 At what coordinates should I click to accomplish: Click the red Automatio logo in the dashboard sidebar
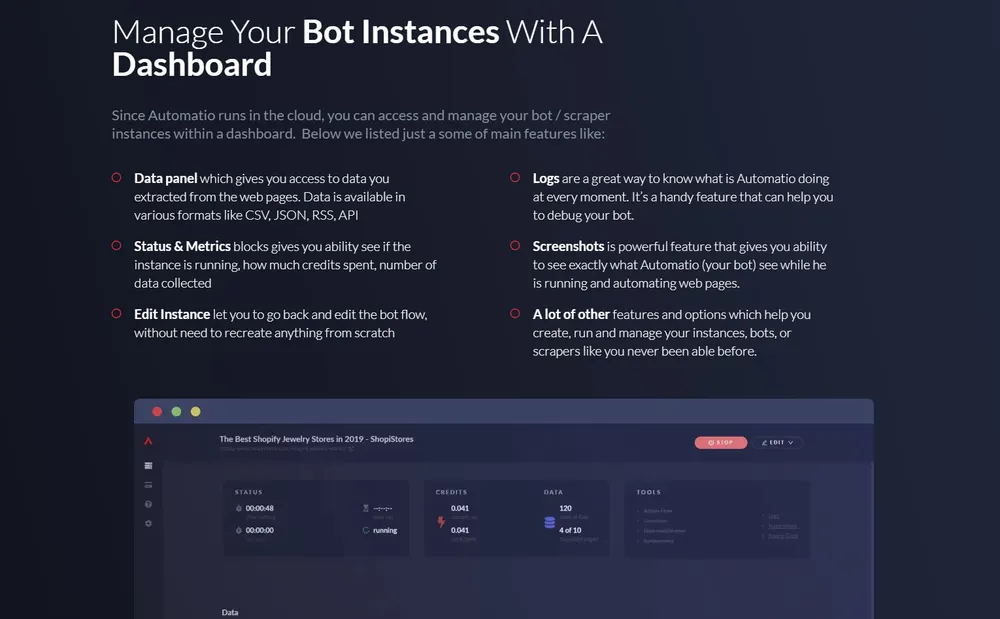click(x=148, y=441)
